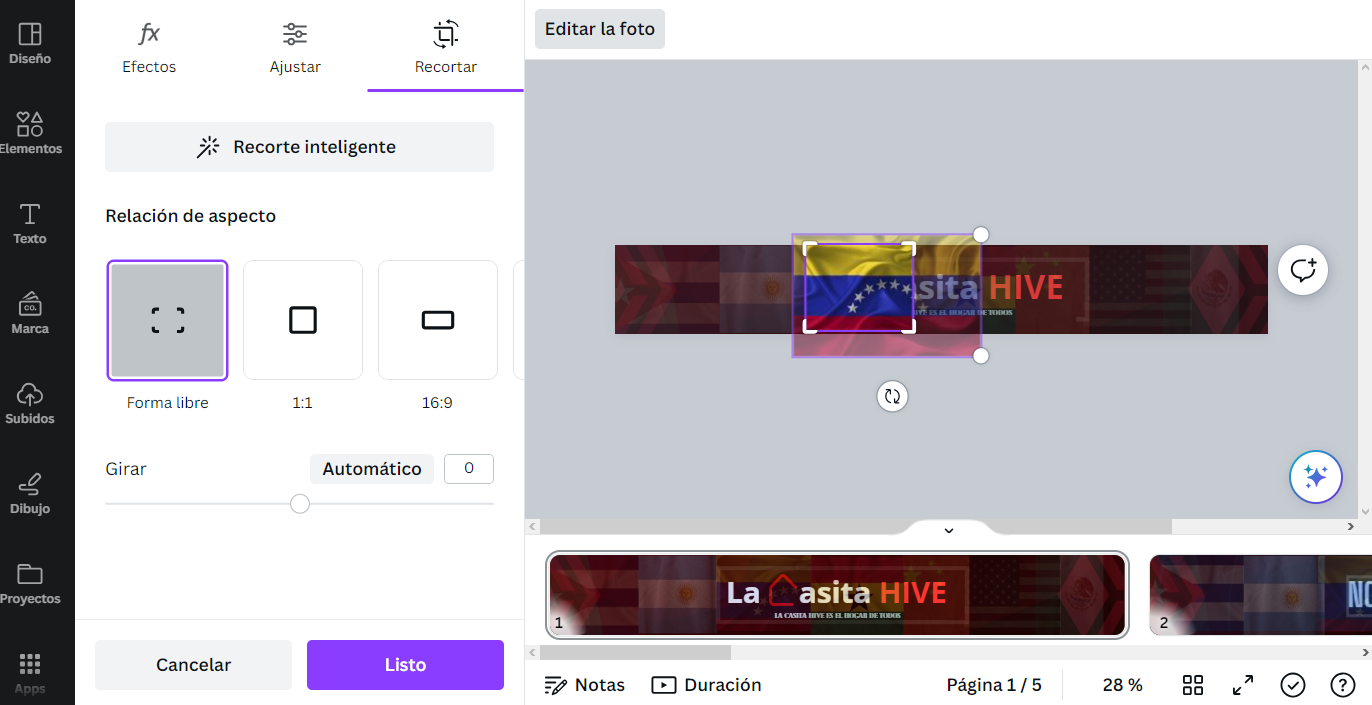1372x705 pixels.
Task: Click the Girar rotation slider handle
Action: pos(300,504)
